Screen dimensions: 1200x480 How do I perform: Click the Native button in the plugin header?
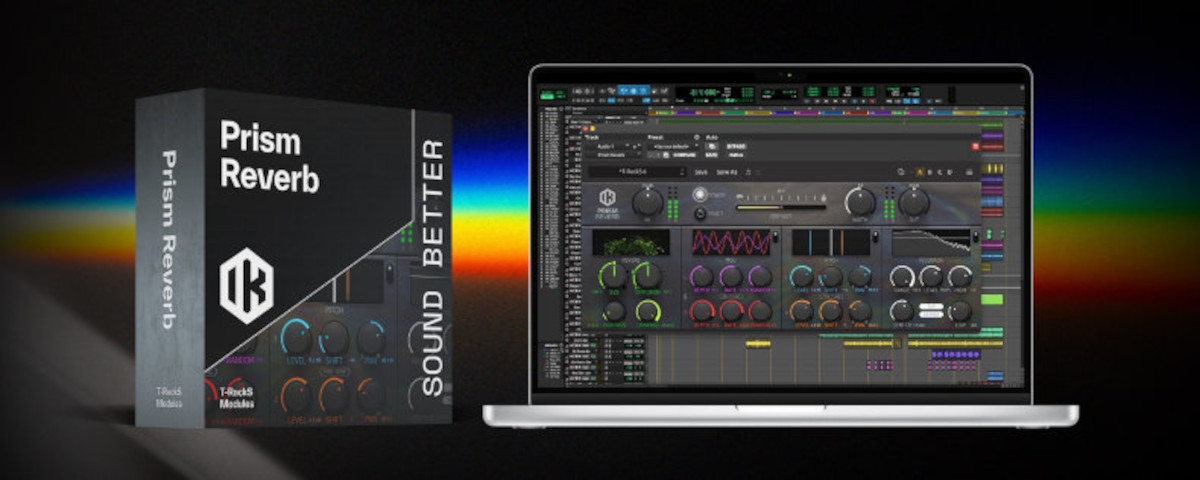(x=736, y=154)
